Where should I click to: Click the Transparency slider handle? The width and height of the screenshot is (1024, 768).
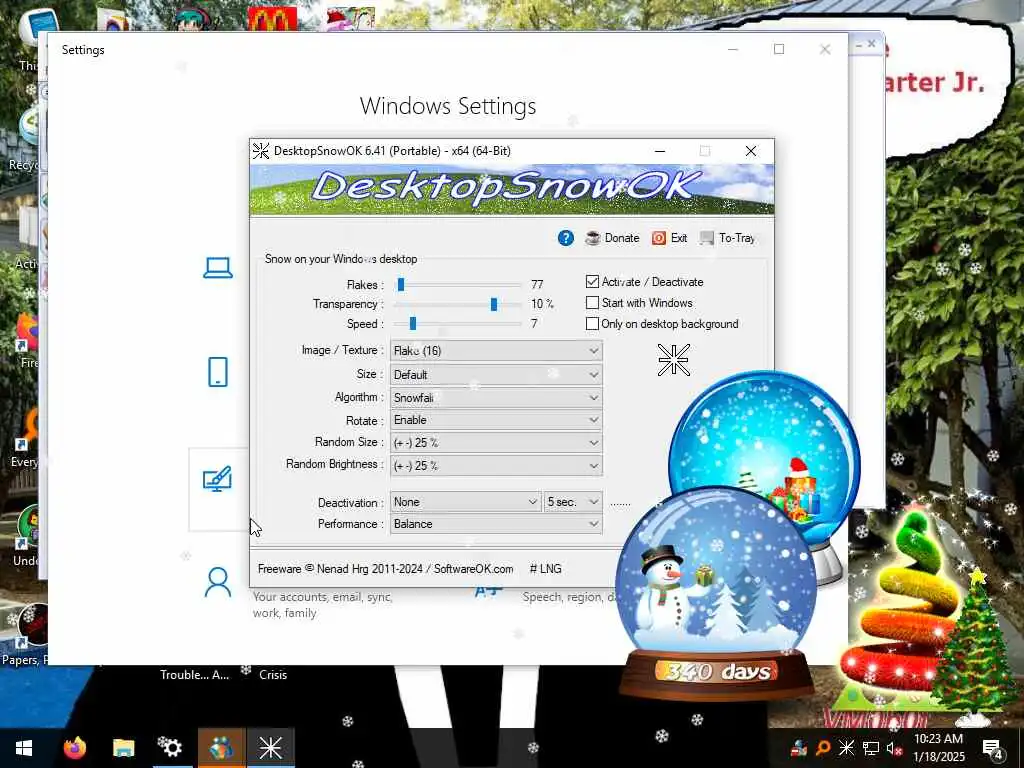(494, 304)
